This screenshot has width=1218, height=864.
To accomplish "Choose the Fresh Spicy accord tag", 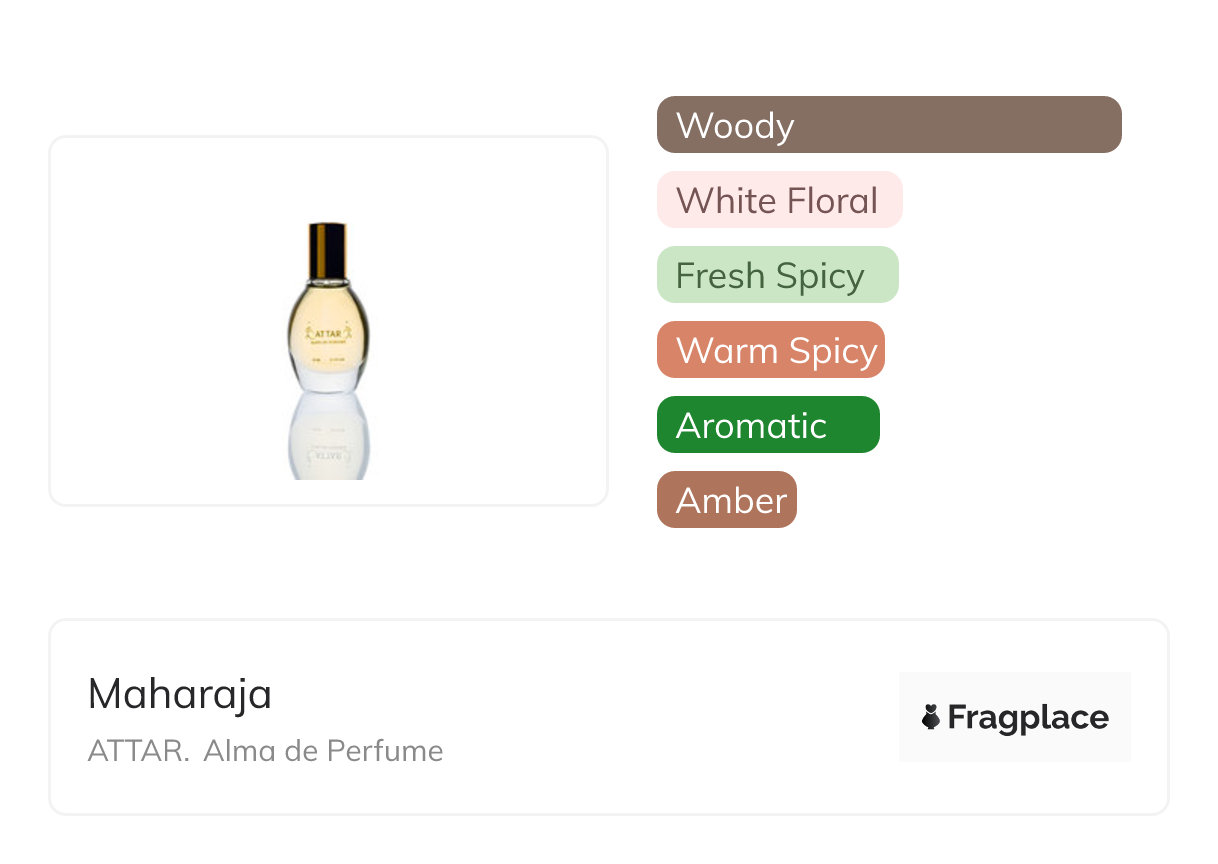I will pyautogui.click(x=777, y=275).
